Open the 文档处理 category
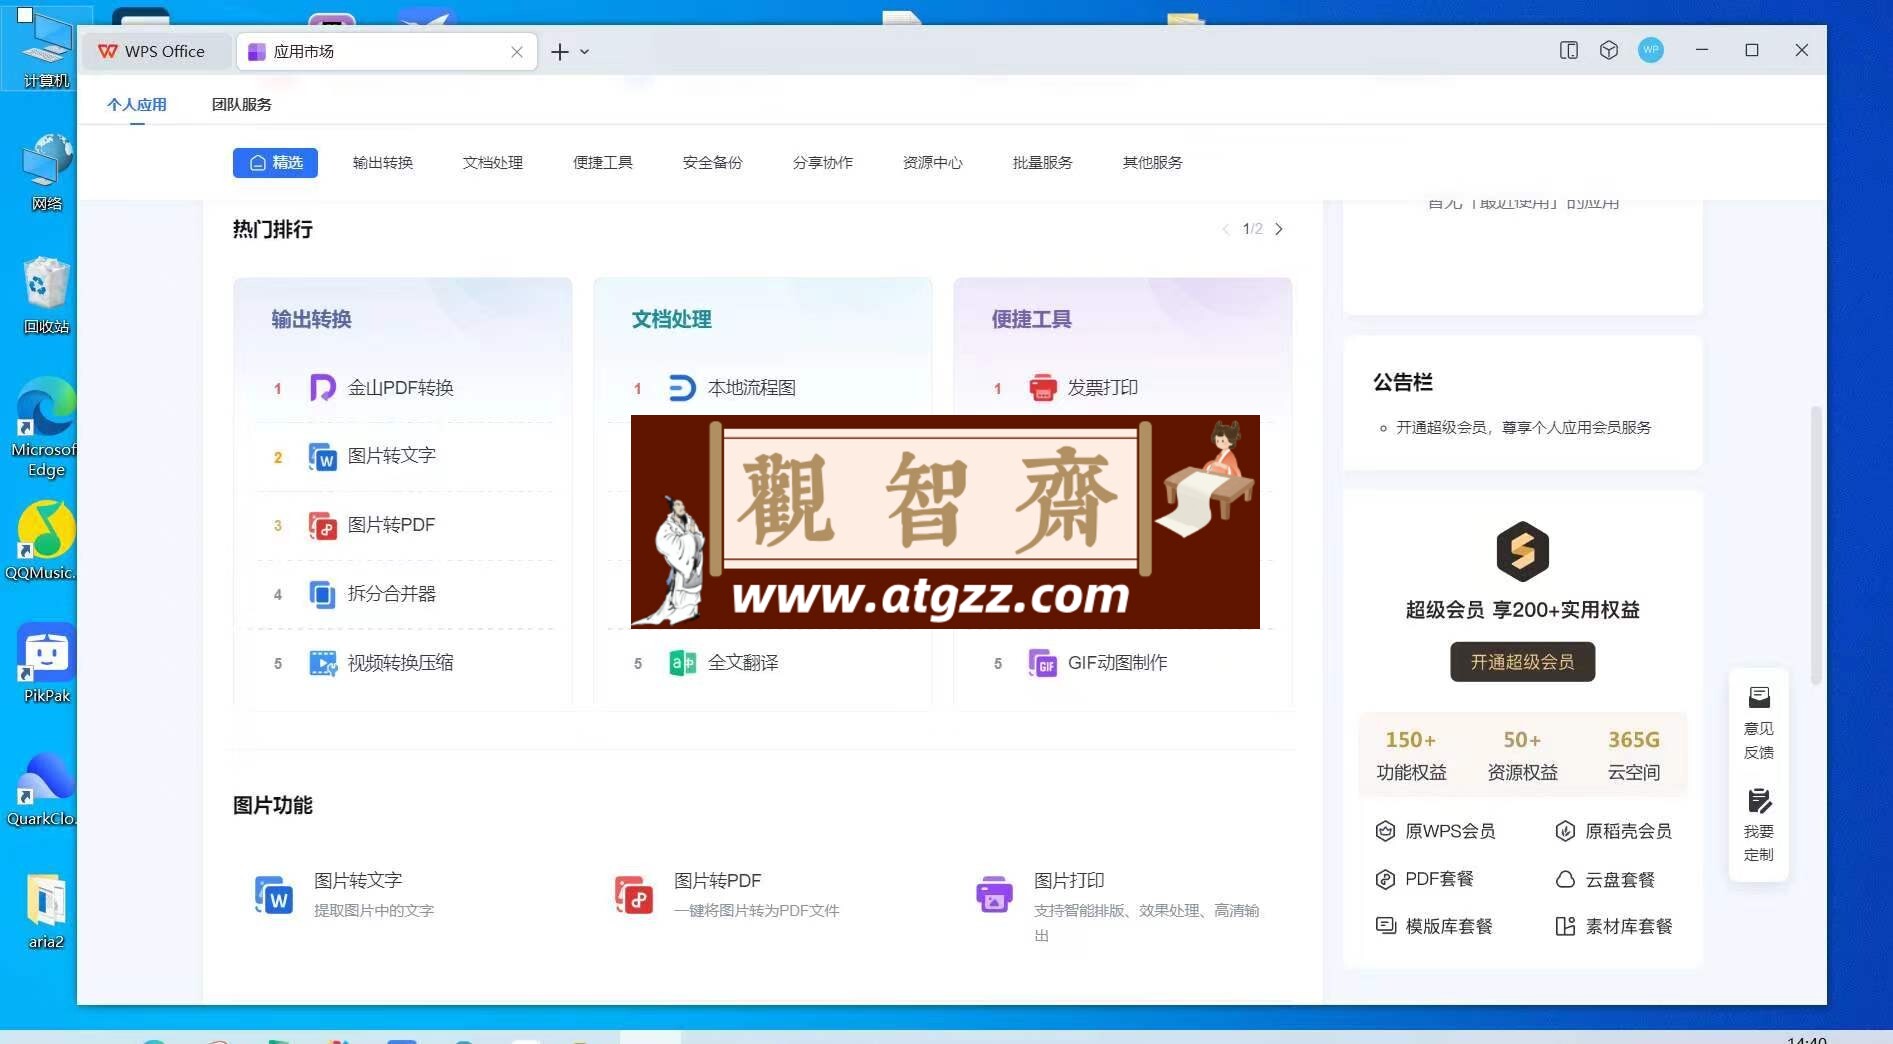 point(493,163)
